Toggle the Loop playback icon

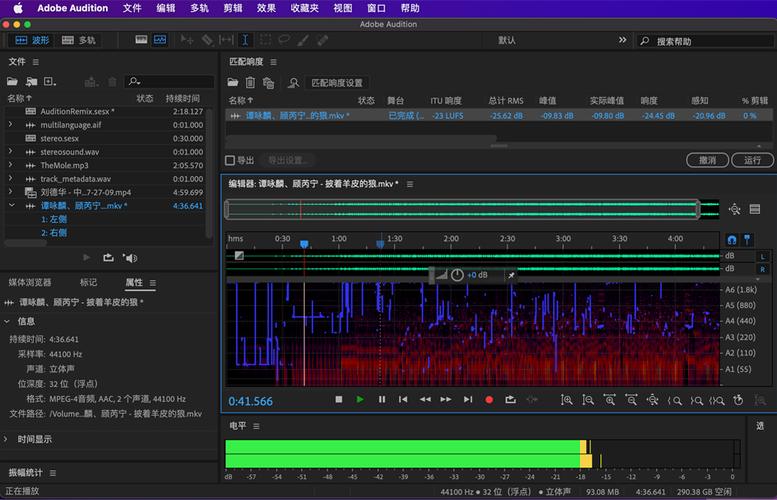[x=510, y=399]
